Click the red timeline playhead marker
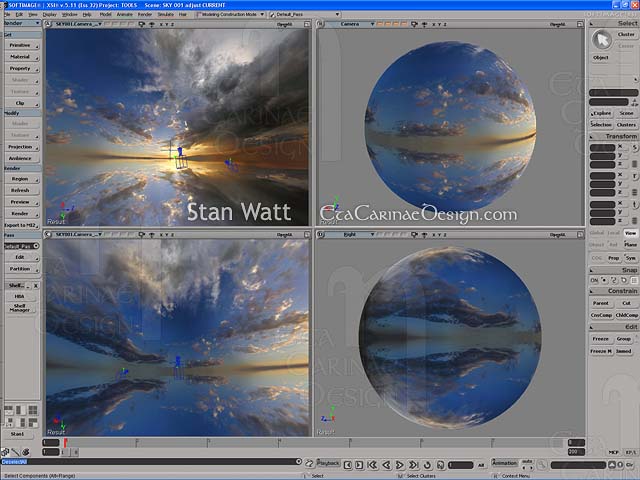 tap(66, 442)
